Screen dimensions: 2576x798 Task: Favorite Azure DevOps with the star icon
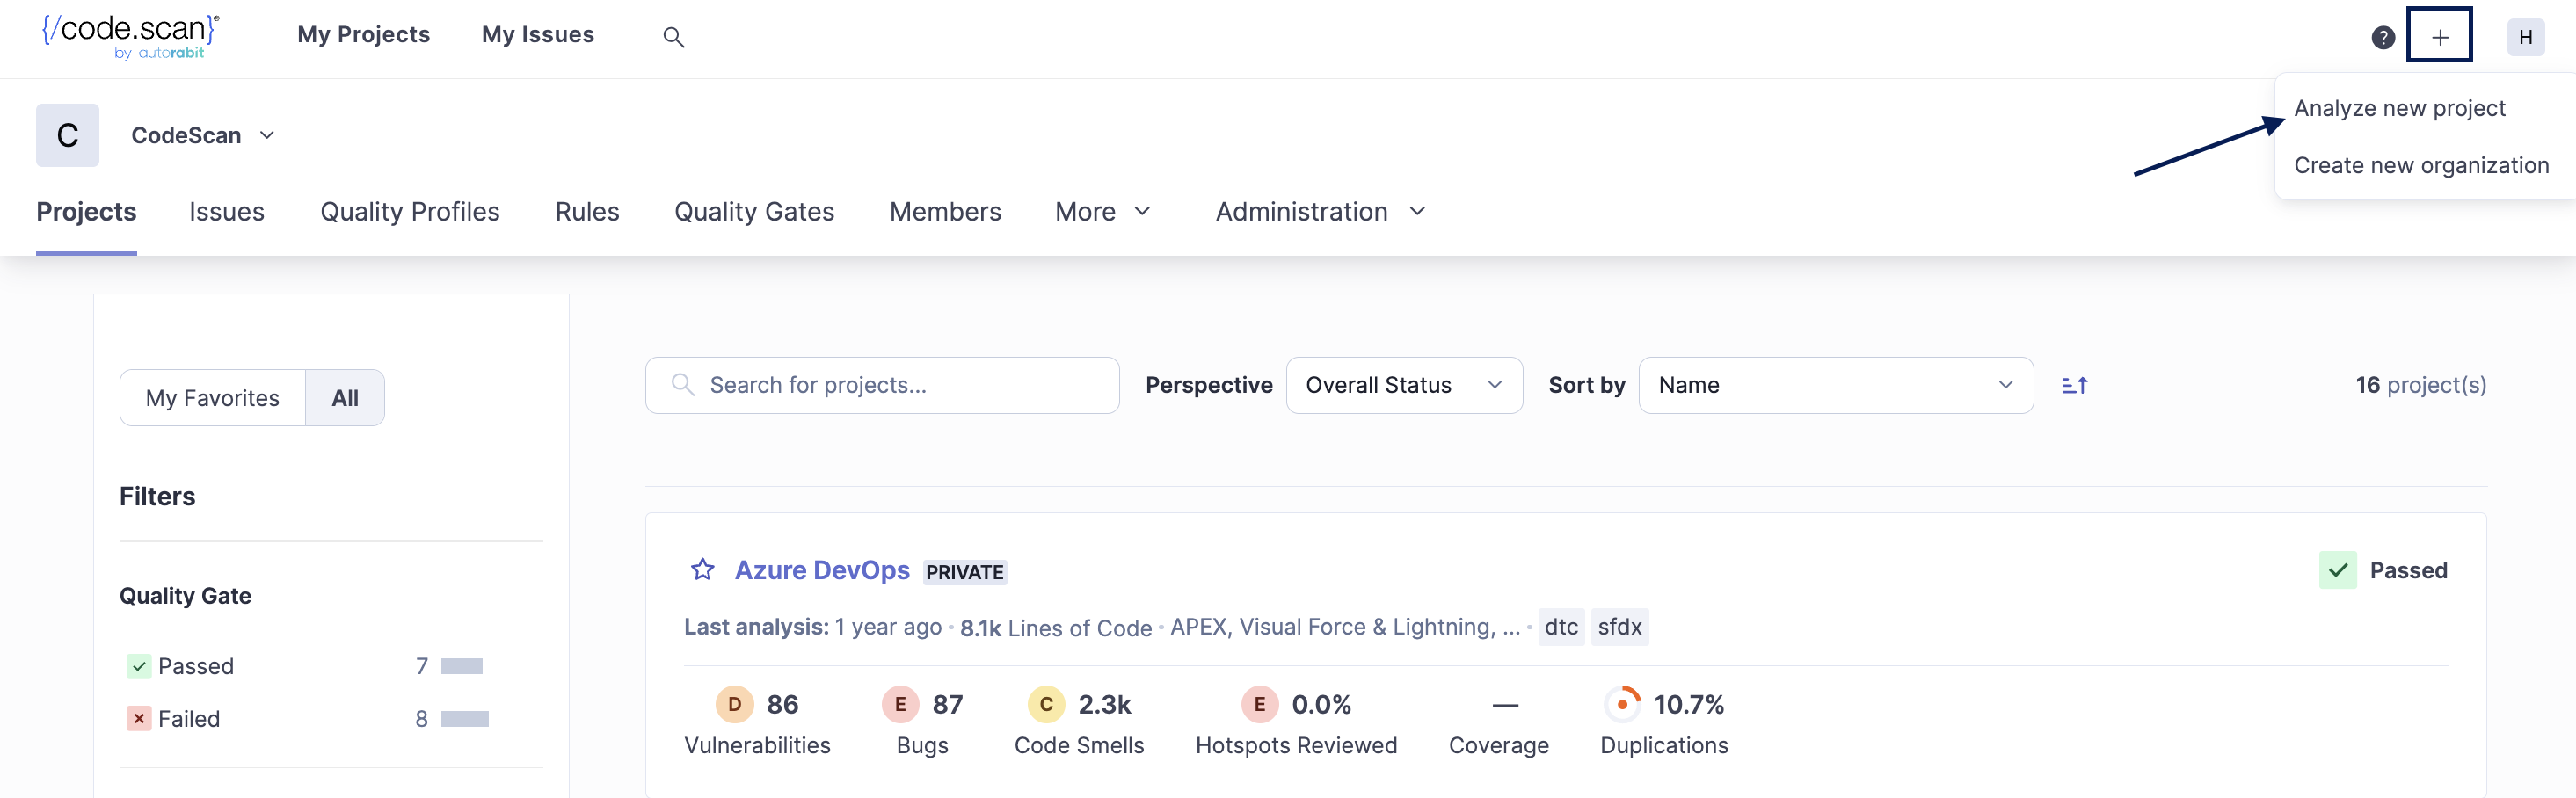703,570
